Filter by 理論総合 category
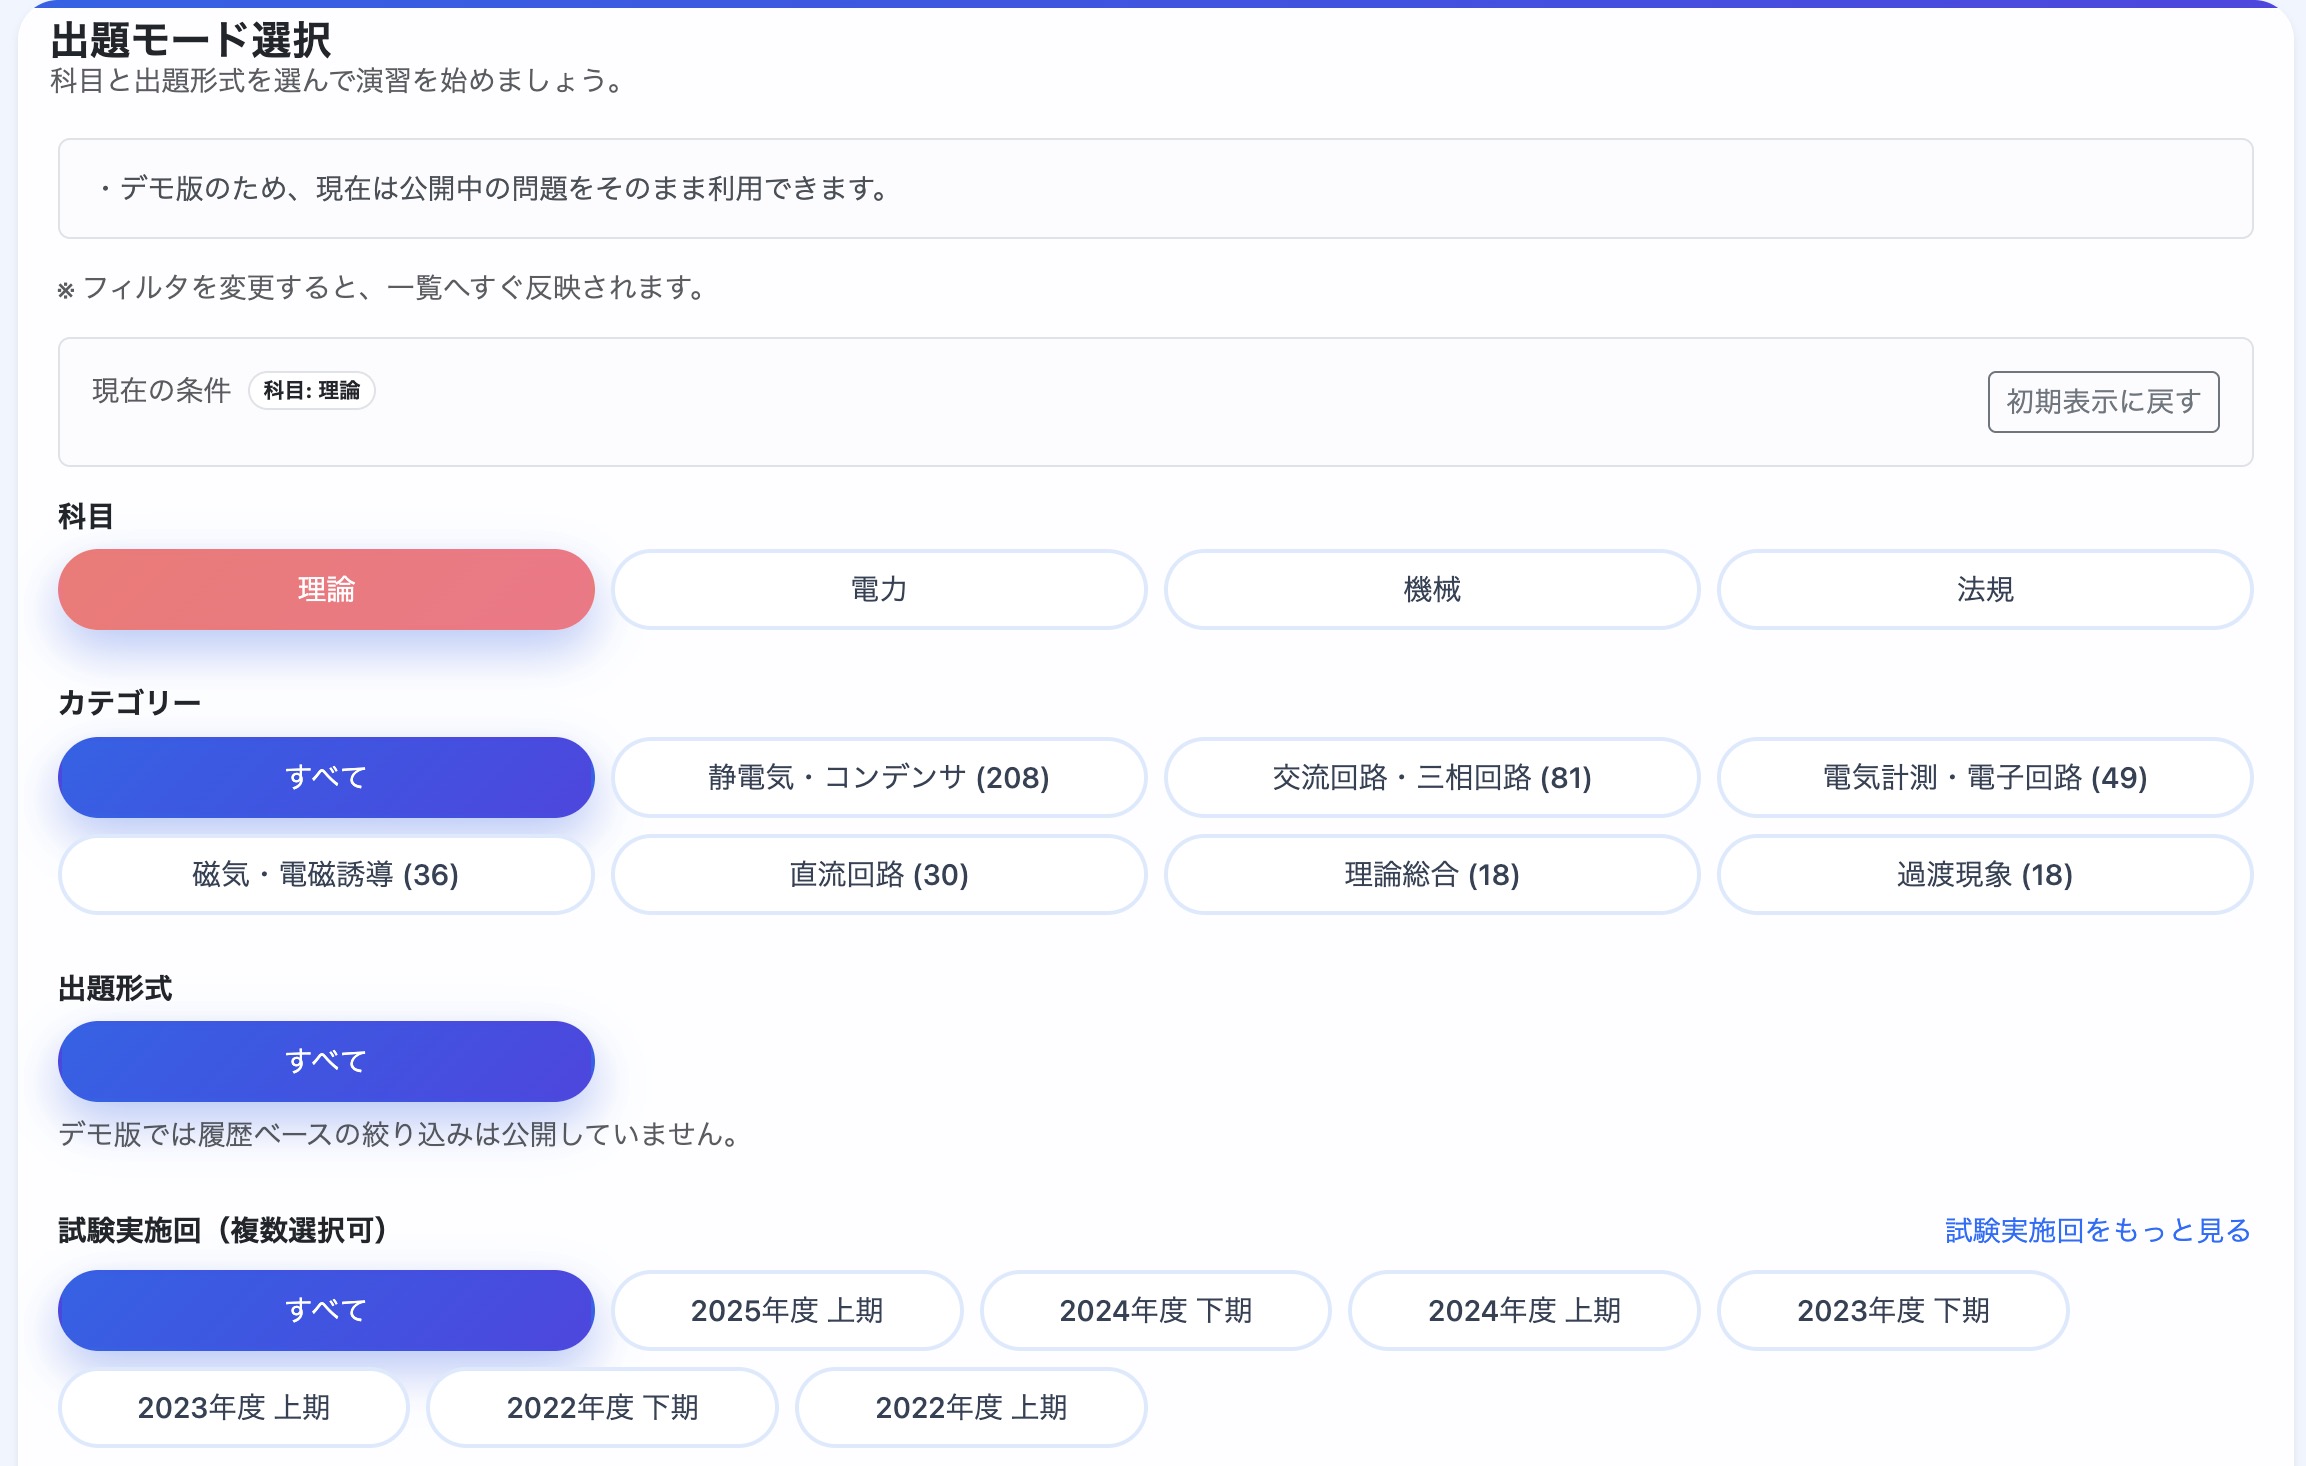2306x1466 pixels. 1432,875
